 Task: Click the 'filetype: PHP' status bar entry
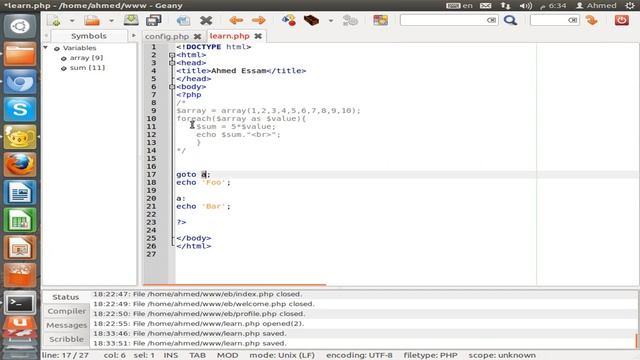[430, 355]
